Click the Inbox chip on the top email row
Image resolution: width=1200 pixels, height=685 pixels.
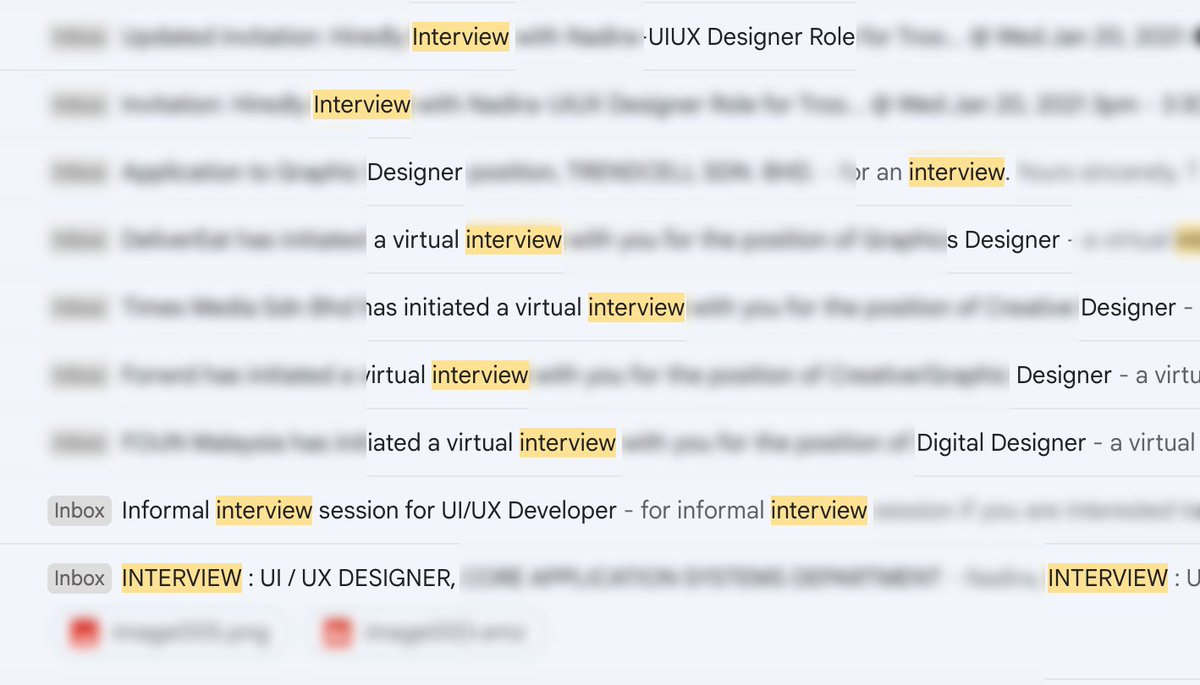coord(77,36)
